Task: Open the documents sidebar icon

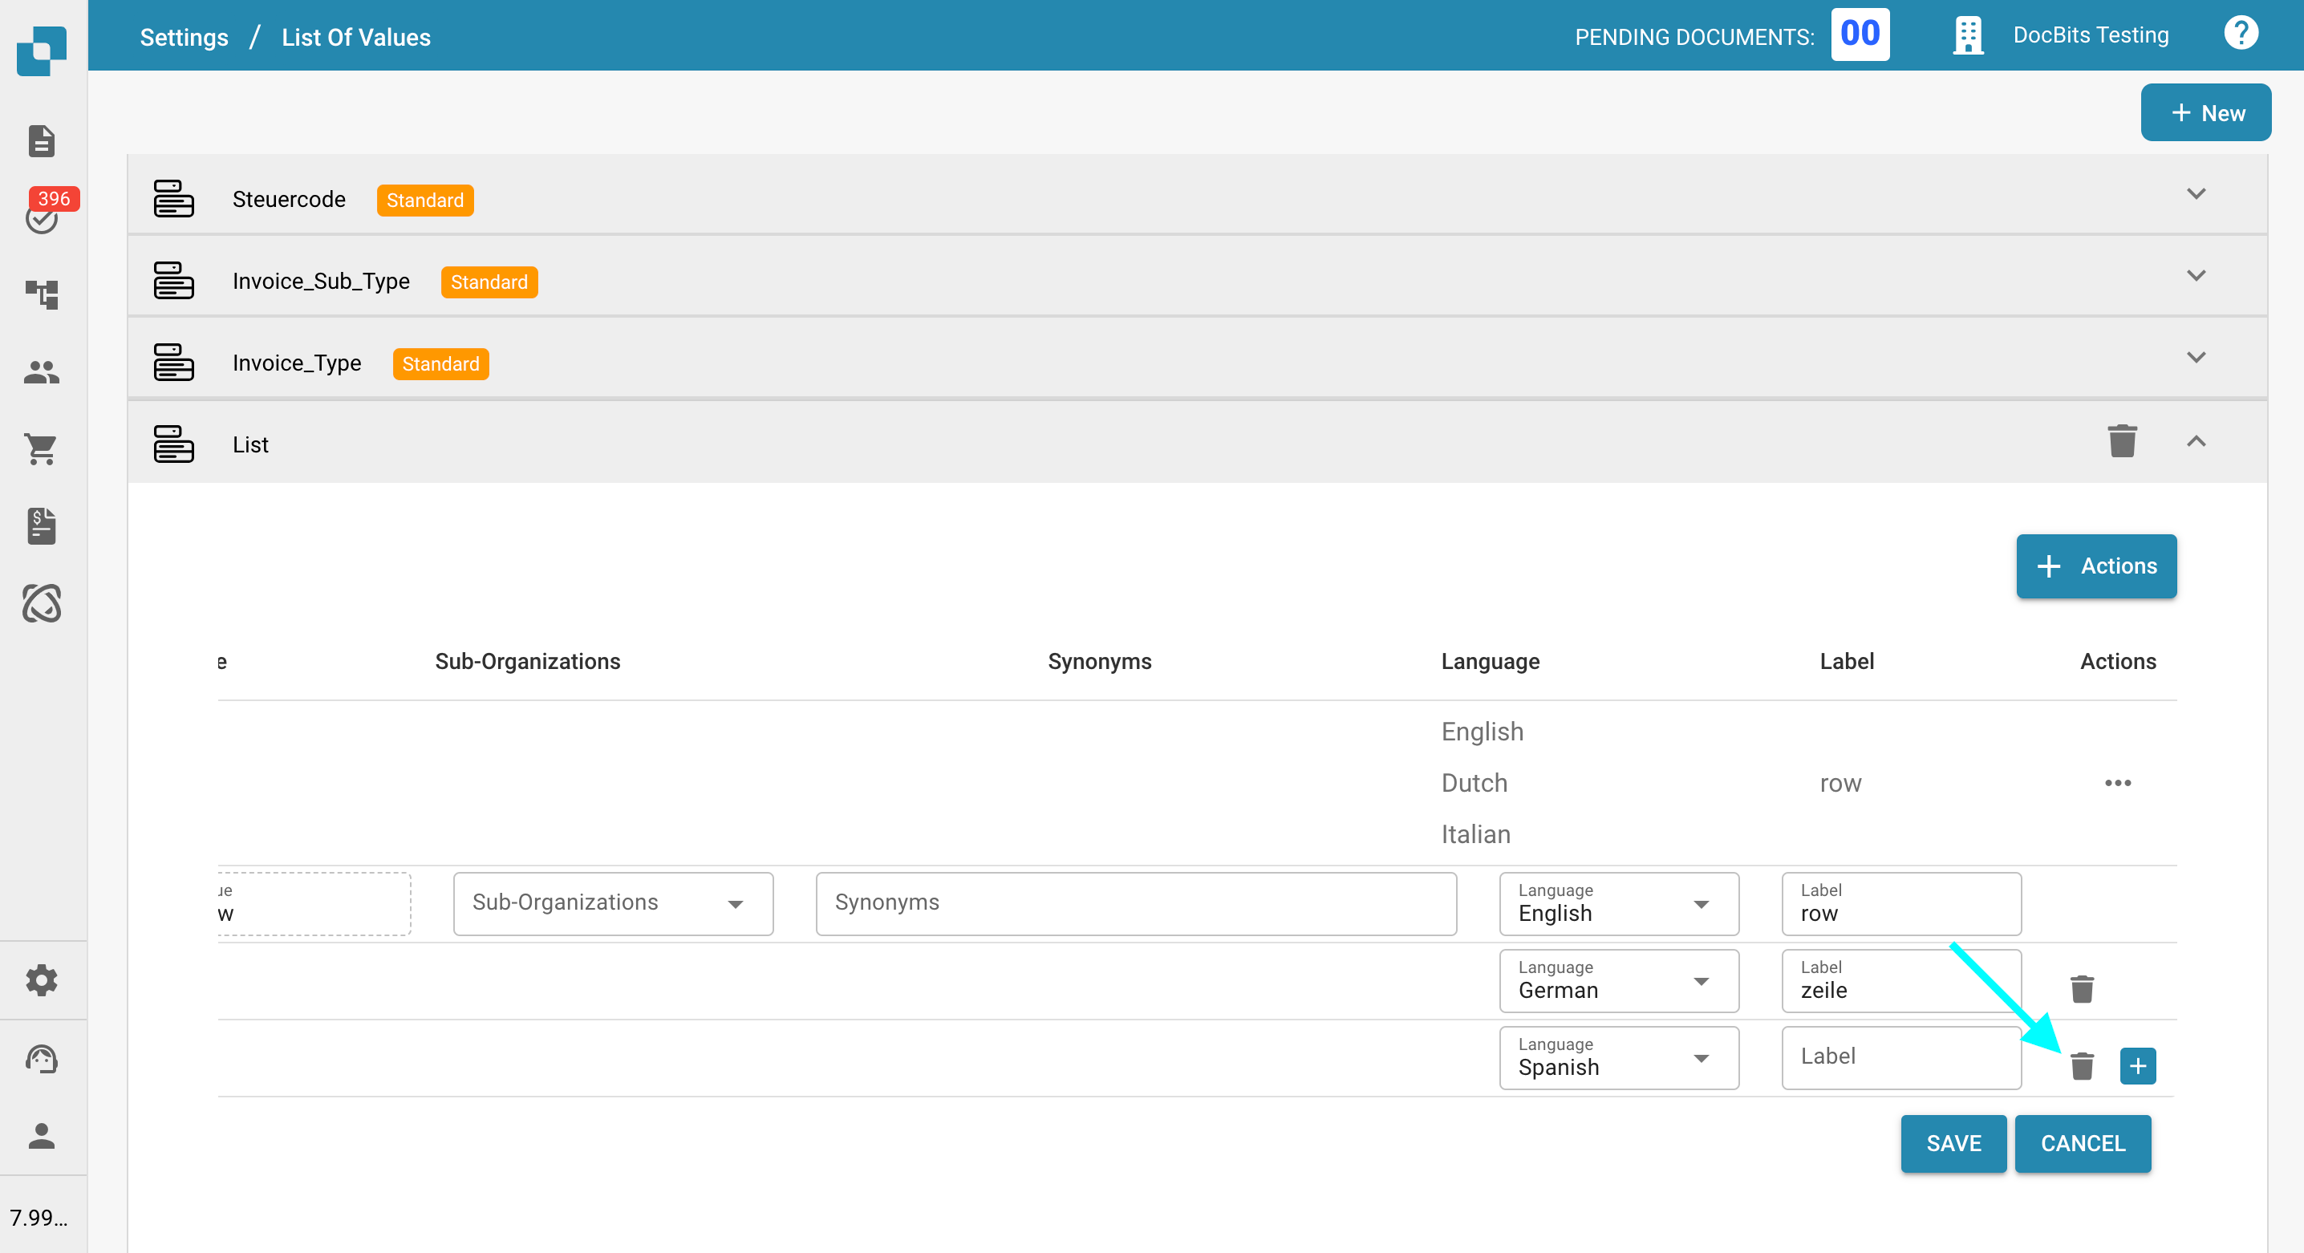Action: click(41, 141)
